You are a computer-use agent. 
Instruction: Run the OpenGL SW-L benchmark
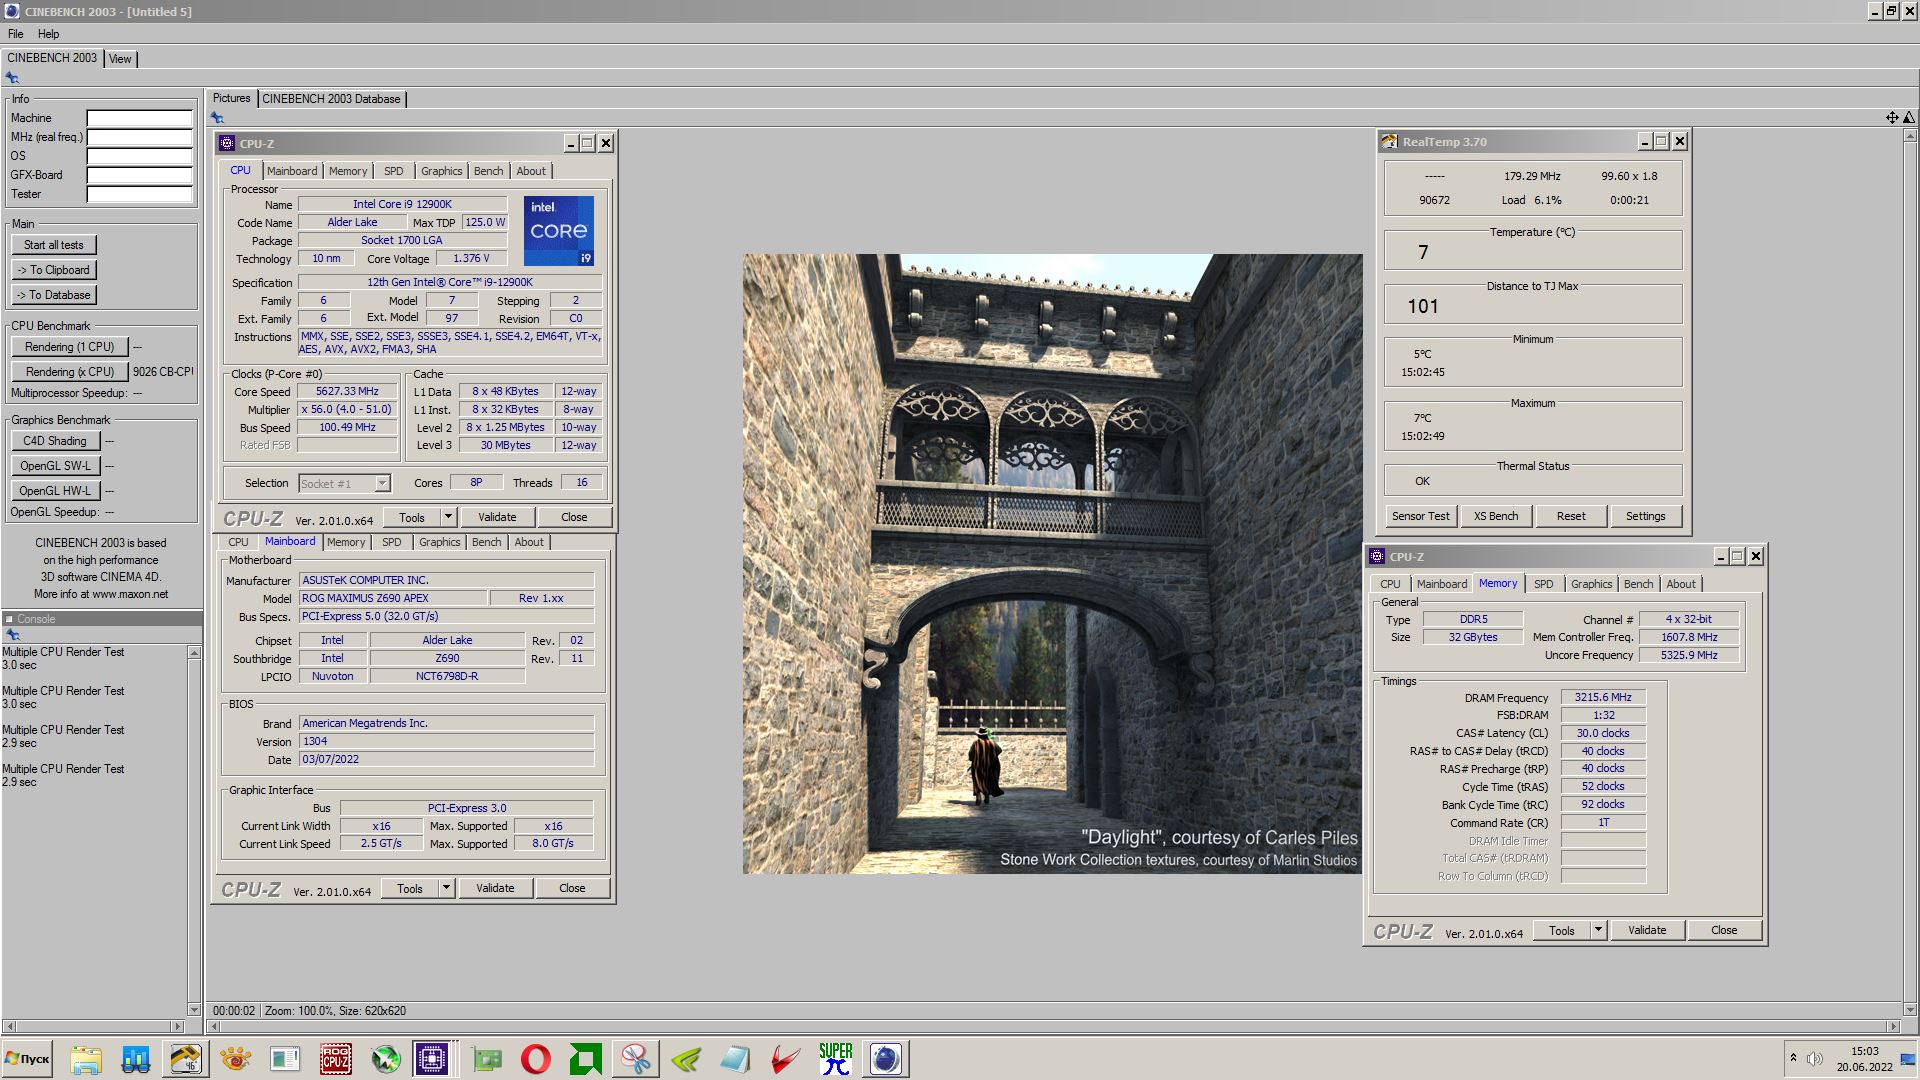[55, 466]
